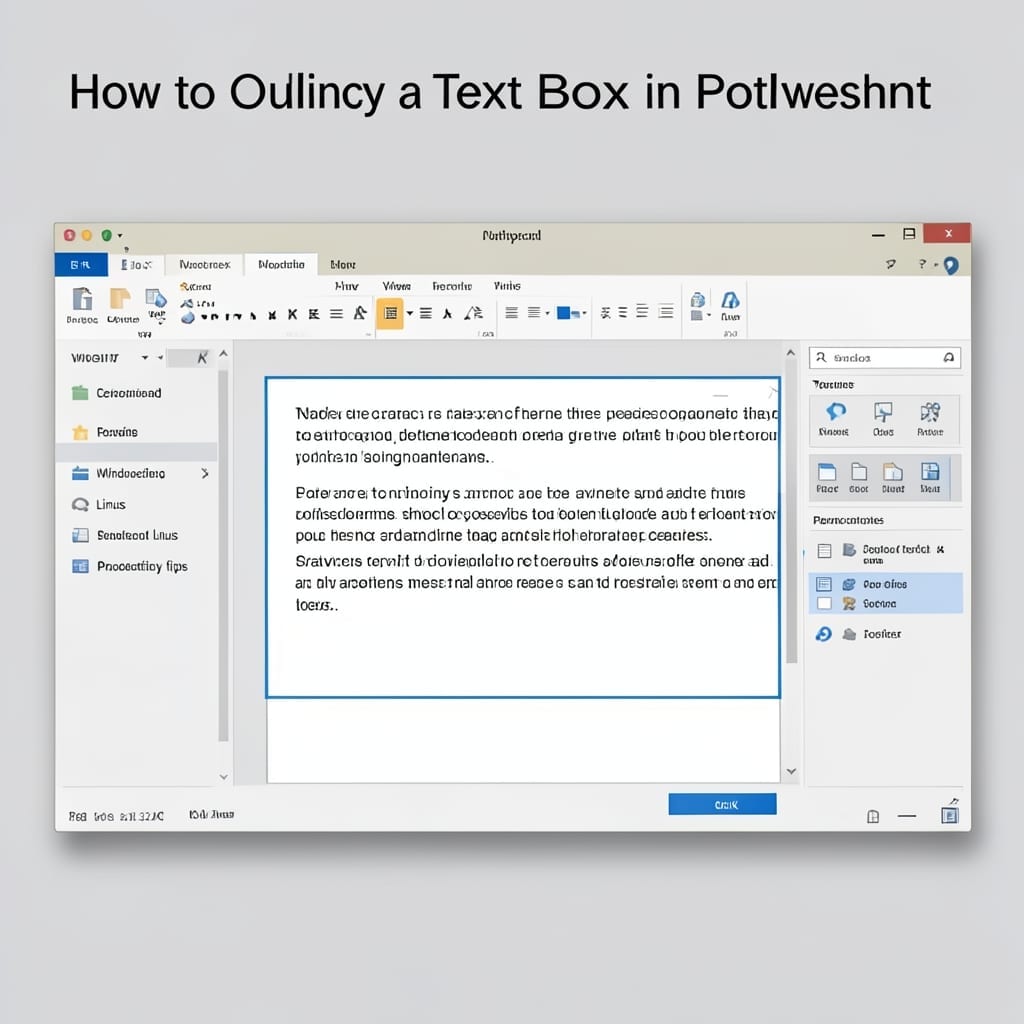1024x1024 pixels.
Task: Click the blue letter A icon at ribbon's right
Action: click(x=730, y=300)
